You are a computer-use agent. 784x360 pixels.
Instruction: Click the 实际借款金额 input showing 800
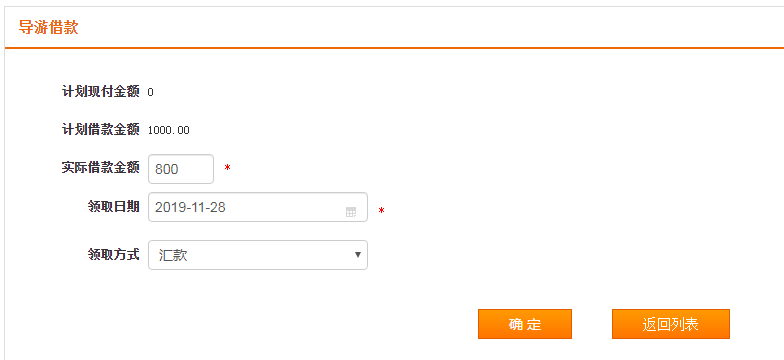click(181, 169)
